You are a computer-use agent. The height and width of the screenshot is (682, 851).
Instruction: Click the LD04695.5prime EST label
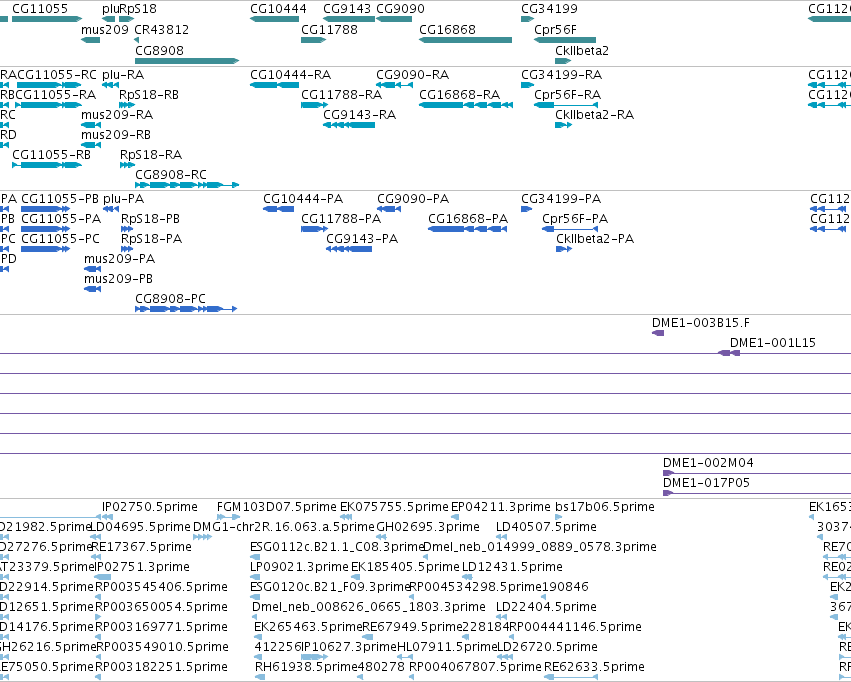141,527
